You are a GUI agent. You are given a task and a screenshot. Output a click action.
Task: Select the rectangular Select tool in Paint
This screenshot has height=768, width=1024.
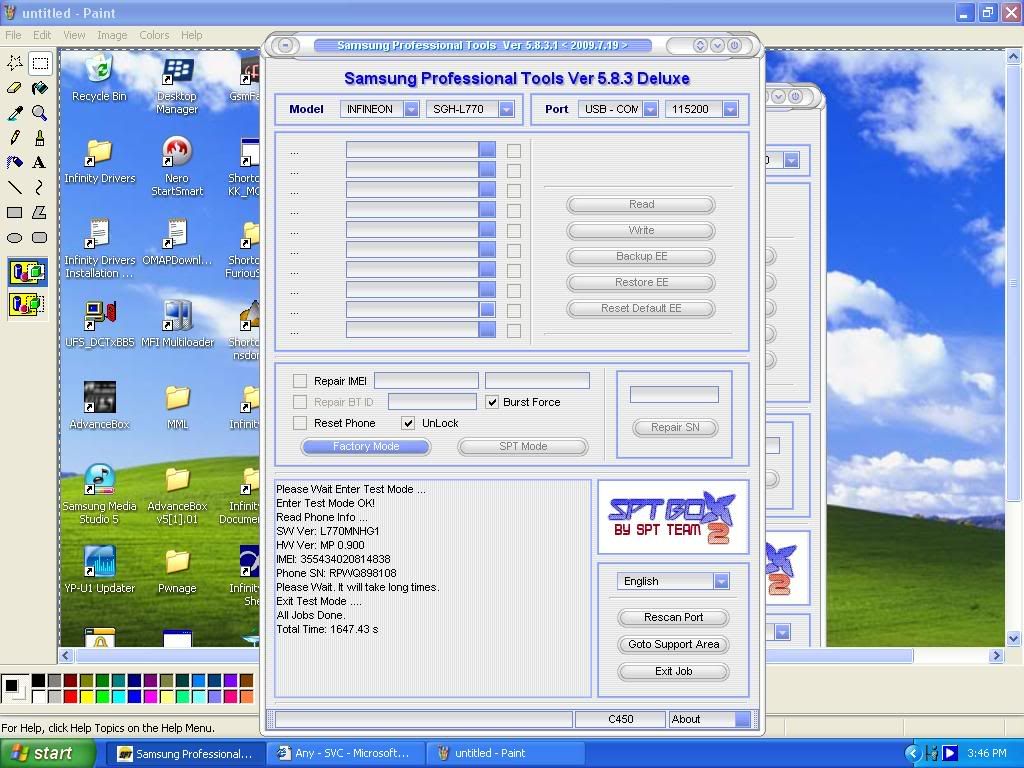click(x=40, y=63)
